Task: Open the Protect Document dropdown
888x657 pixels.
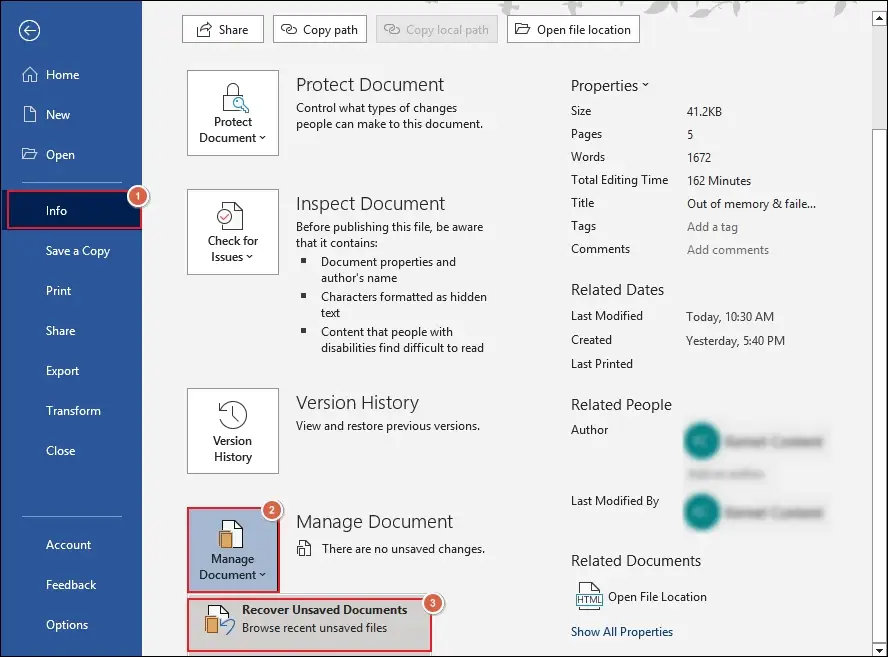Action: tap(233, 113)
